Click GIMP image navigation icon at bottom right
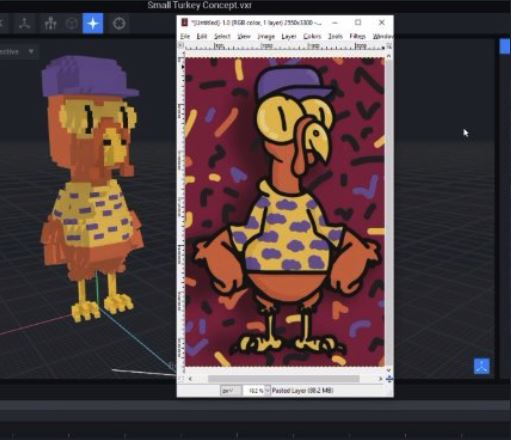The height and width of the screenshot is (440, 511). point(389,379)
